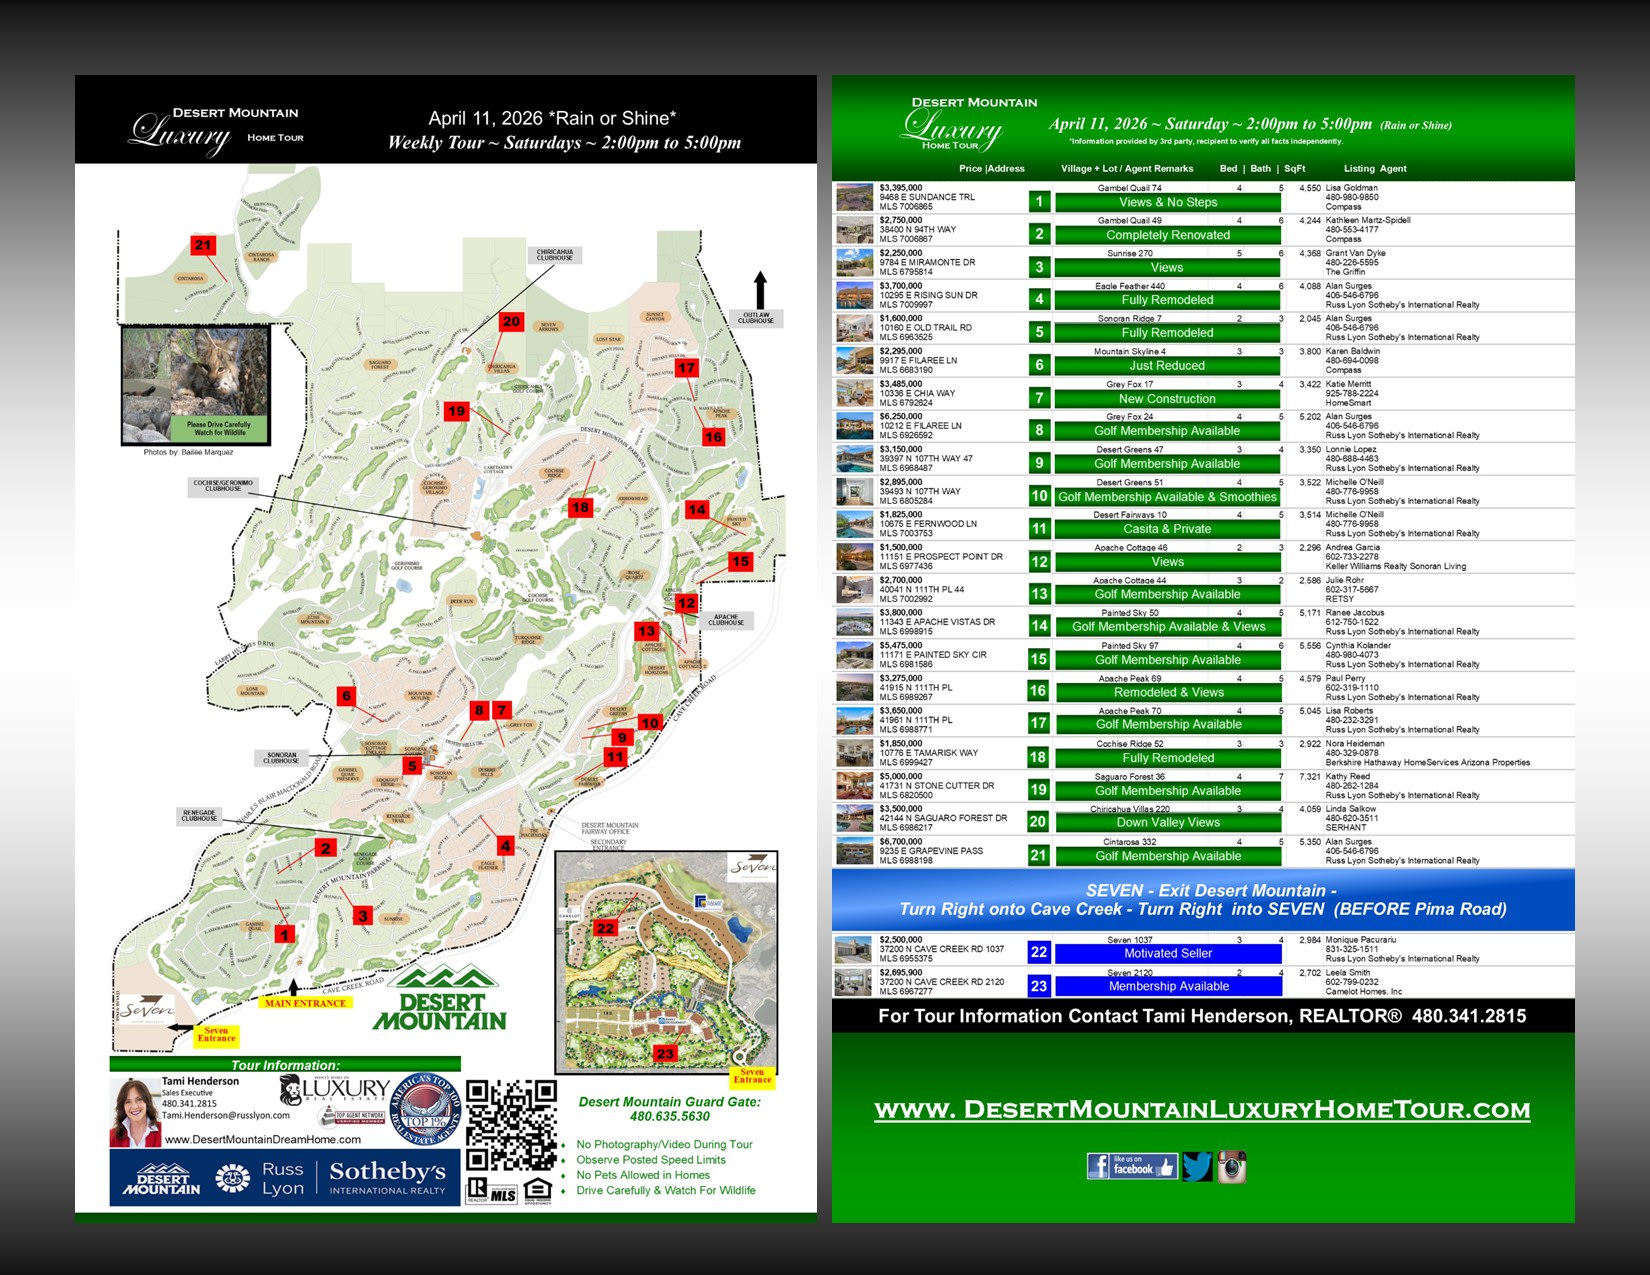Click the black north arrow near Outlaw Clubhouse

pyautogui.click(x=760, y=290)
